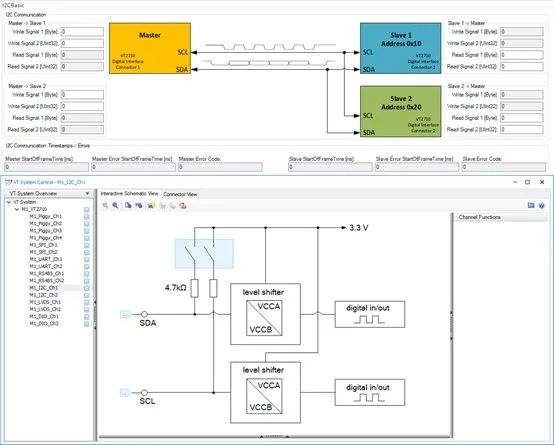Click the help question mark icon
This screenshot has width=554, height=445.
pyautogui.click(x=542, y=205)
